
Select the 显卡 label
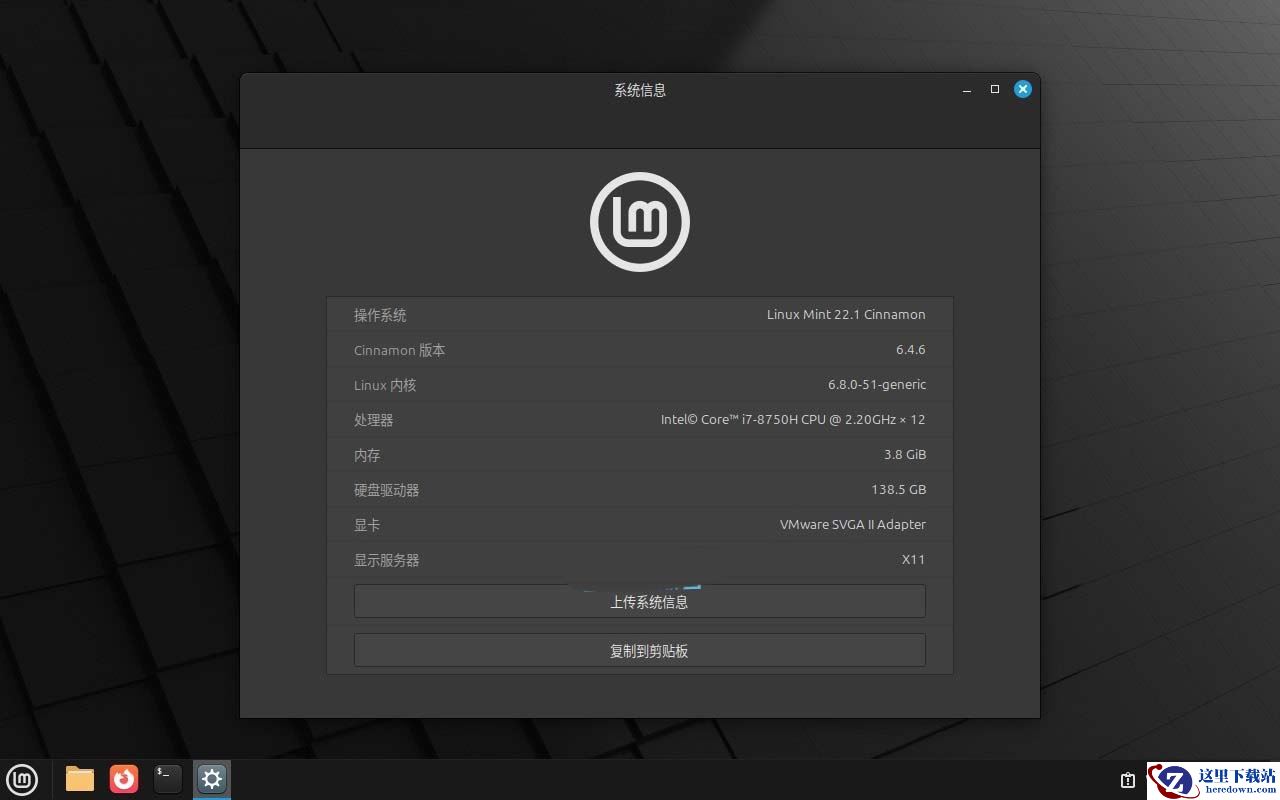click(x=367, y=525)
